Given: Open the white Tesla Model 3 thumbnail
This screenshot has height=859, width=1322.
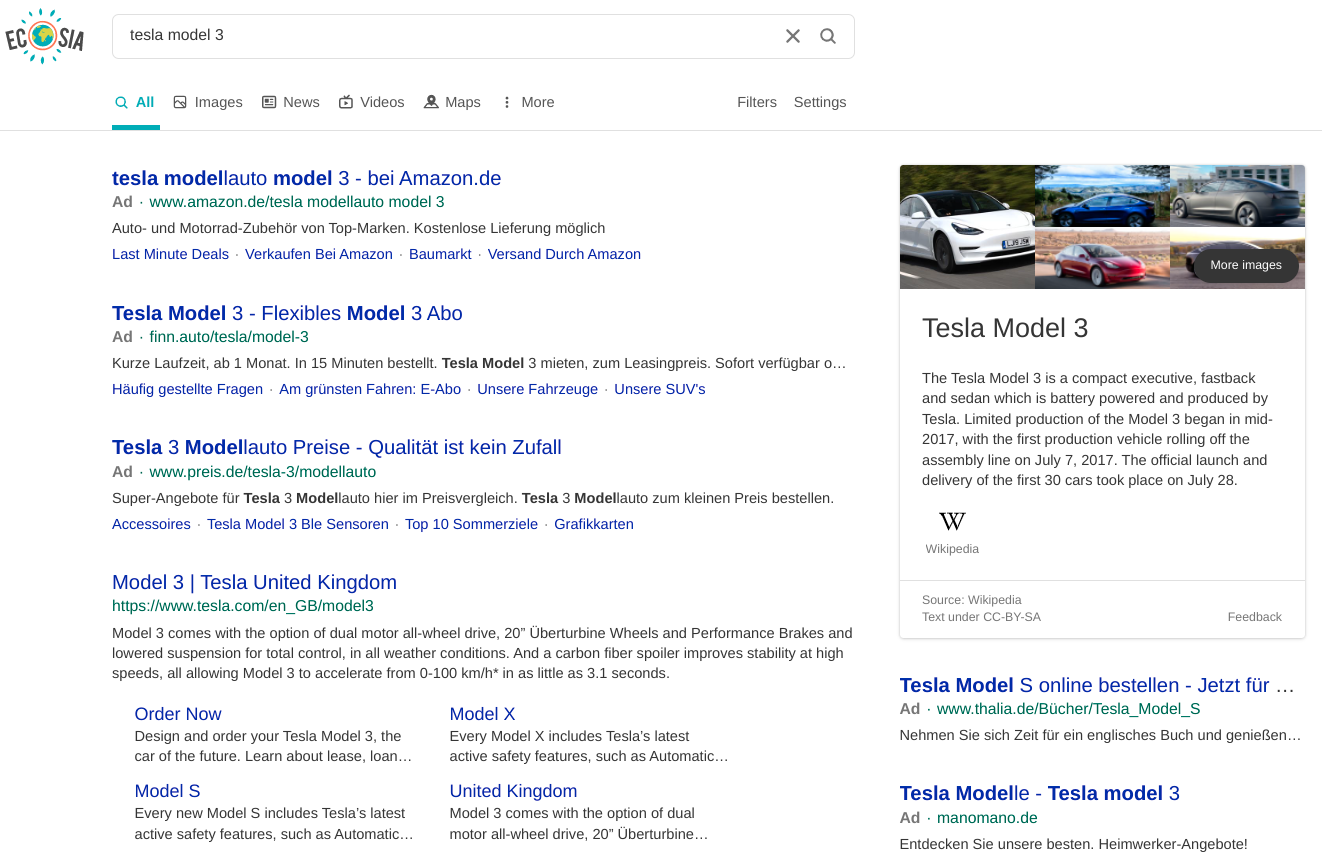Looking at the screenshot, I should pyautogui.click(x=967, y=227).
